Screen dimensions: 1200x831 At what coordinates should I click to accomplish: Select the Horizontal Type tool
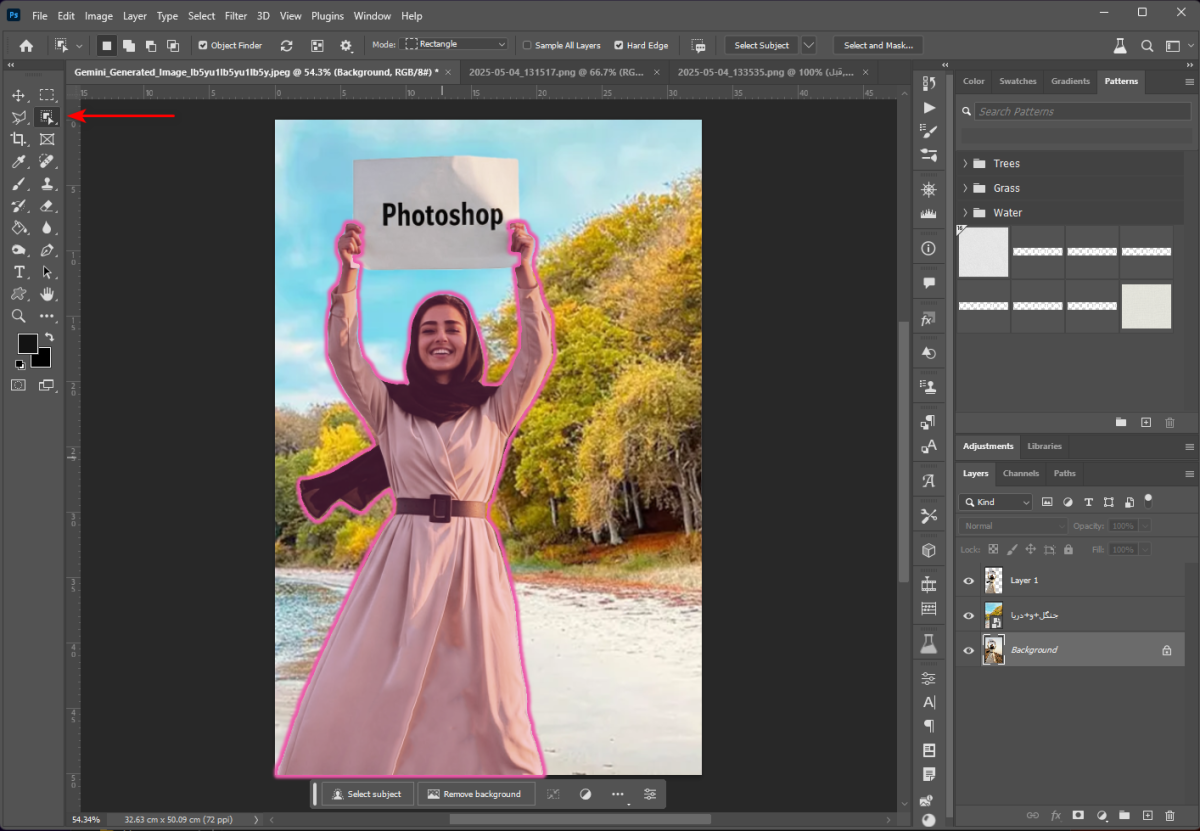[18, 272]
